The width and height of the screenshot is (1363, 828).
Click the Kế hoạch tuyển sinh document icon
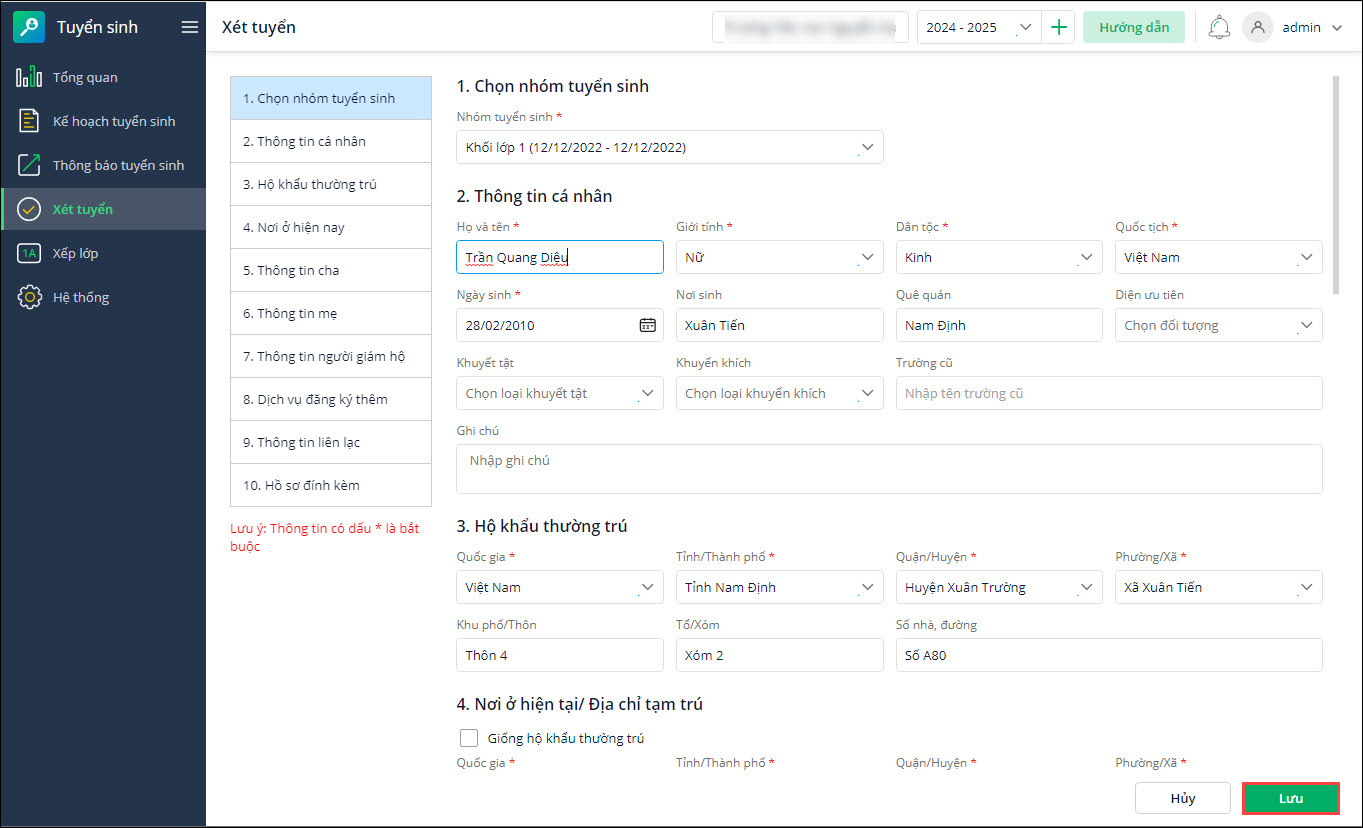click(29, 121)
